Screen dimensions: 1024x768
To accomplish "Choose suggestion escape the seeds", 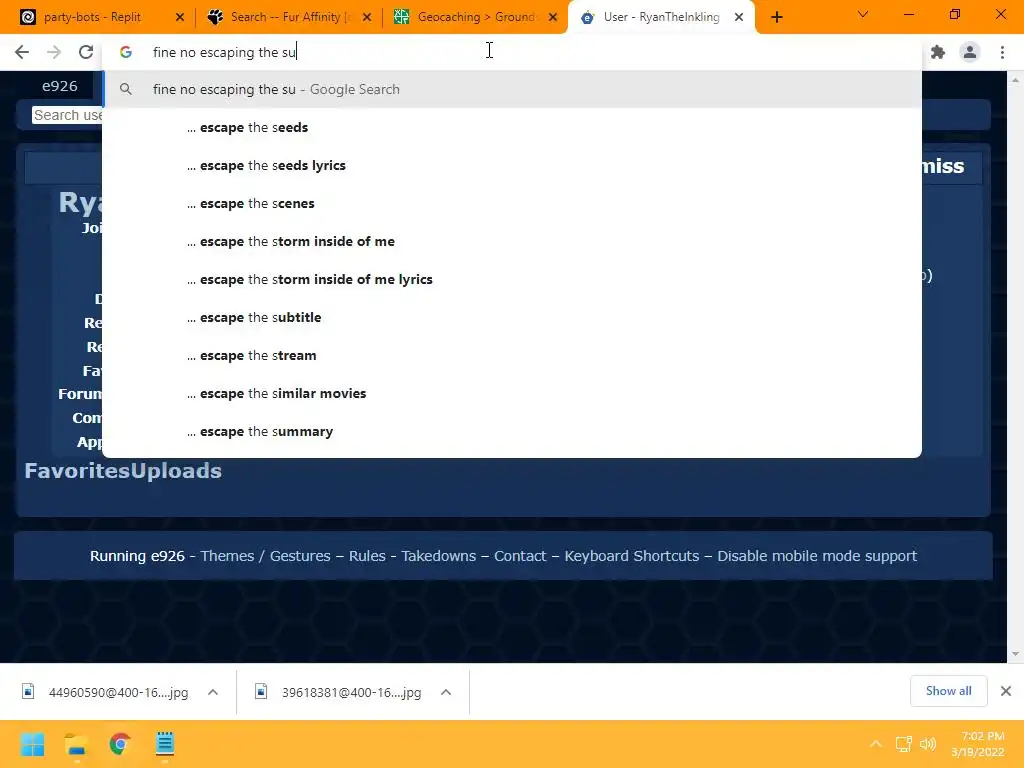I will (512, 127).
